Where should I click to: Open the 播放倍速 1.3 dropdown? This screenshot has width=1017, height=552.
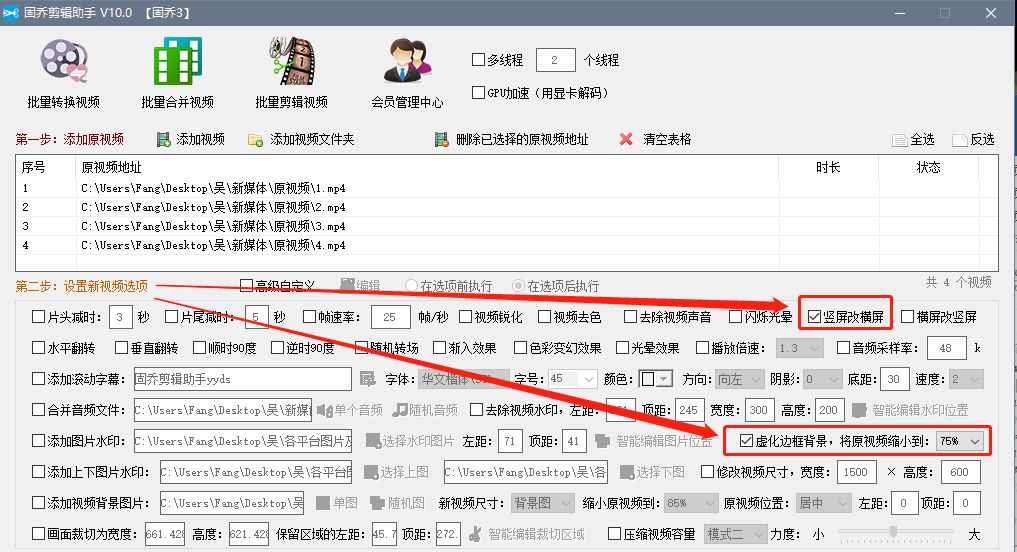point(800,348)
